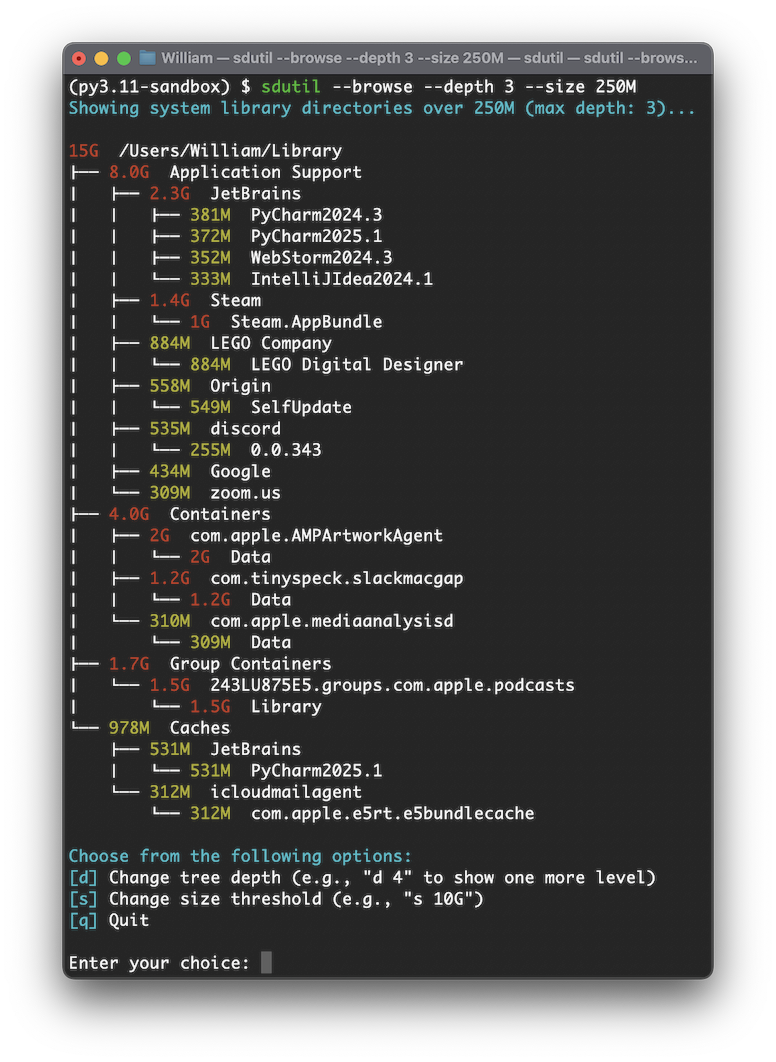Click the cursor after 'Enter your choice:'
The width and height of the screenshot is (776, 1062).
point(267,962)
